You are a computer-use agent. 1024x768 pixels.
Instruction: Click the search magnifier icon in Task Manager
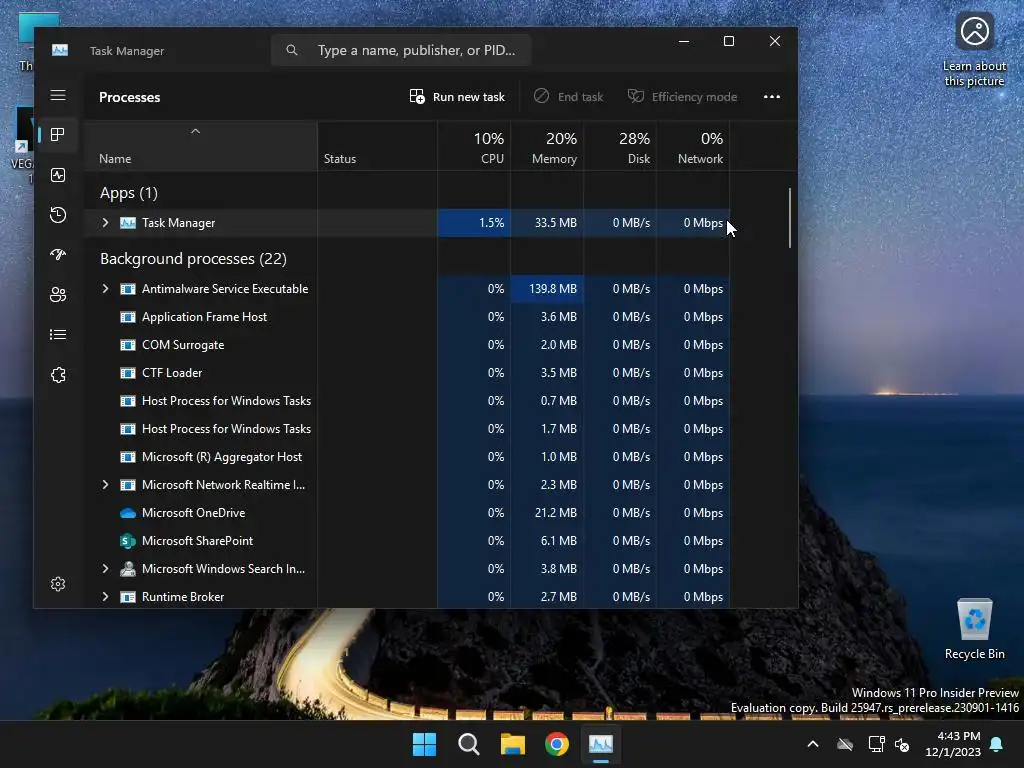292,50
